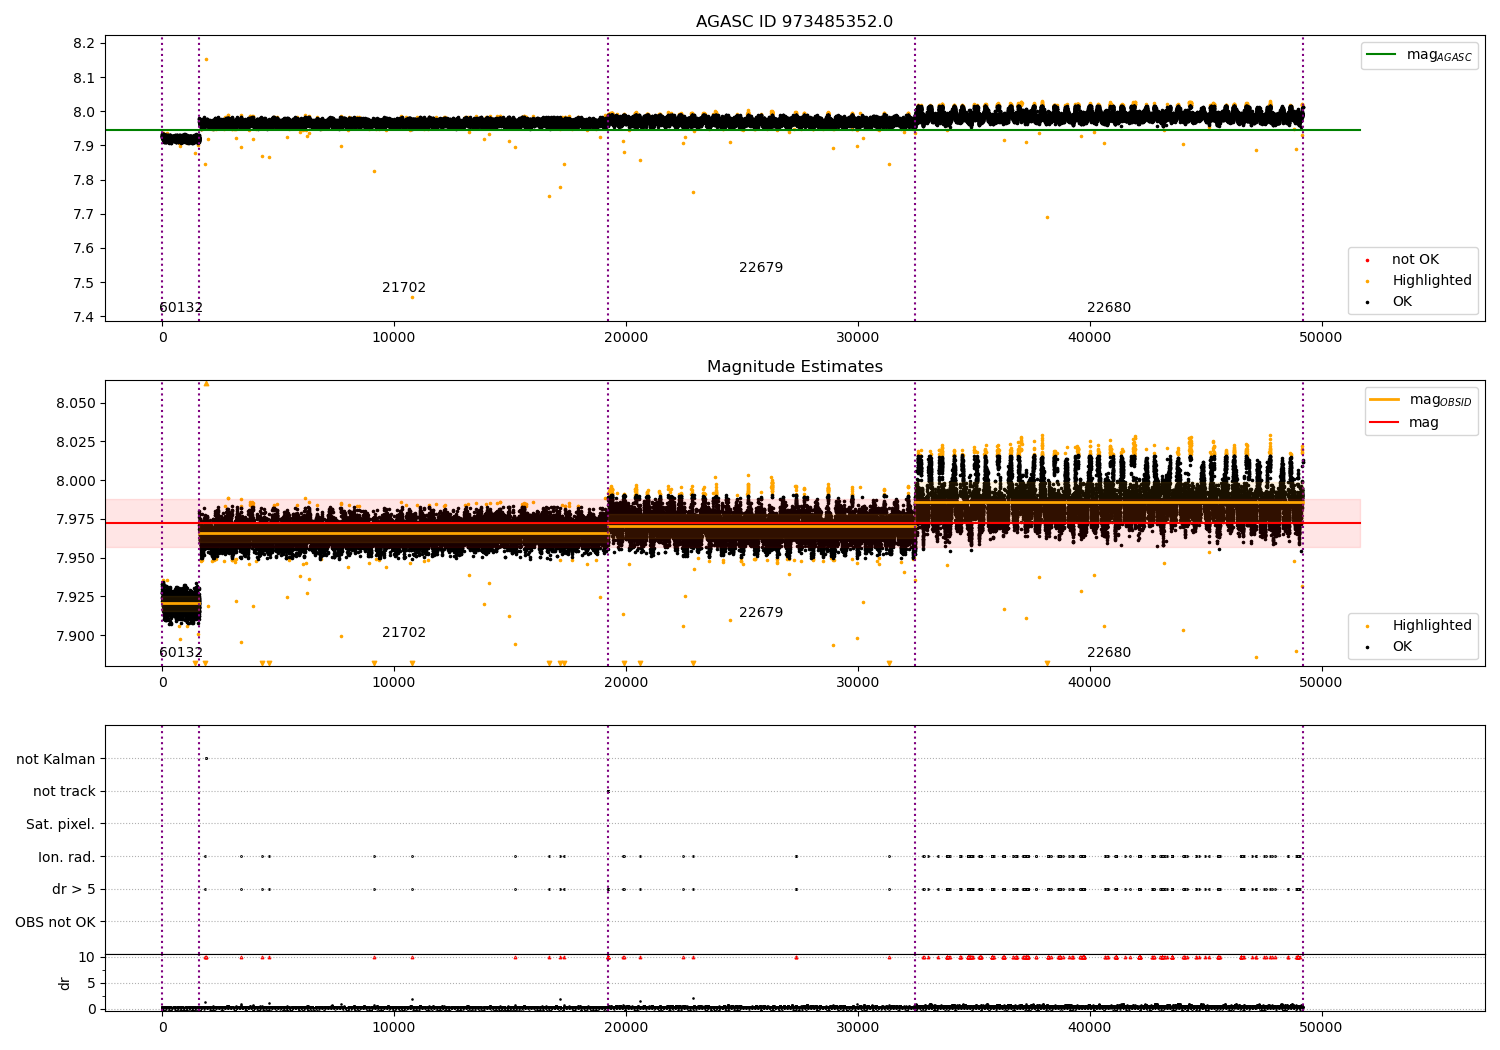
Task: Click x-axis tick 30000 in bottom plot
Action: pos(858,1027)
